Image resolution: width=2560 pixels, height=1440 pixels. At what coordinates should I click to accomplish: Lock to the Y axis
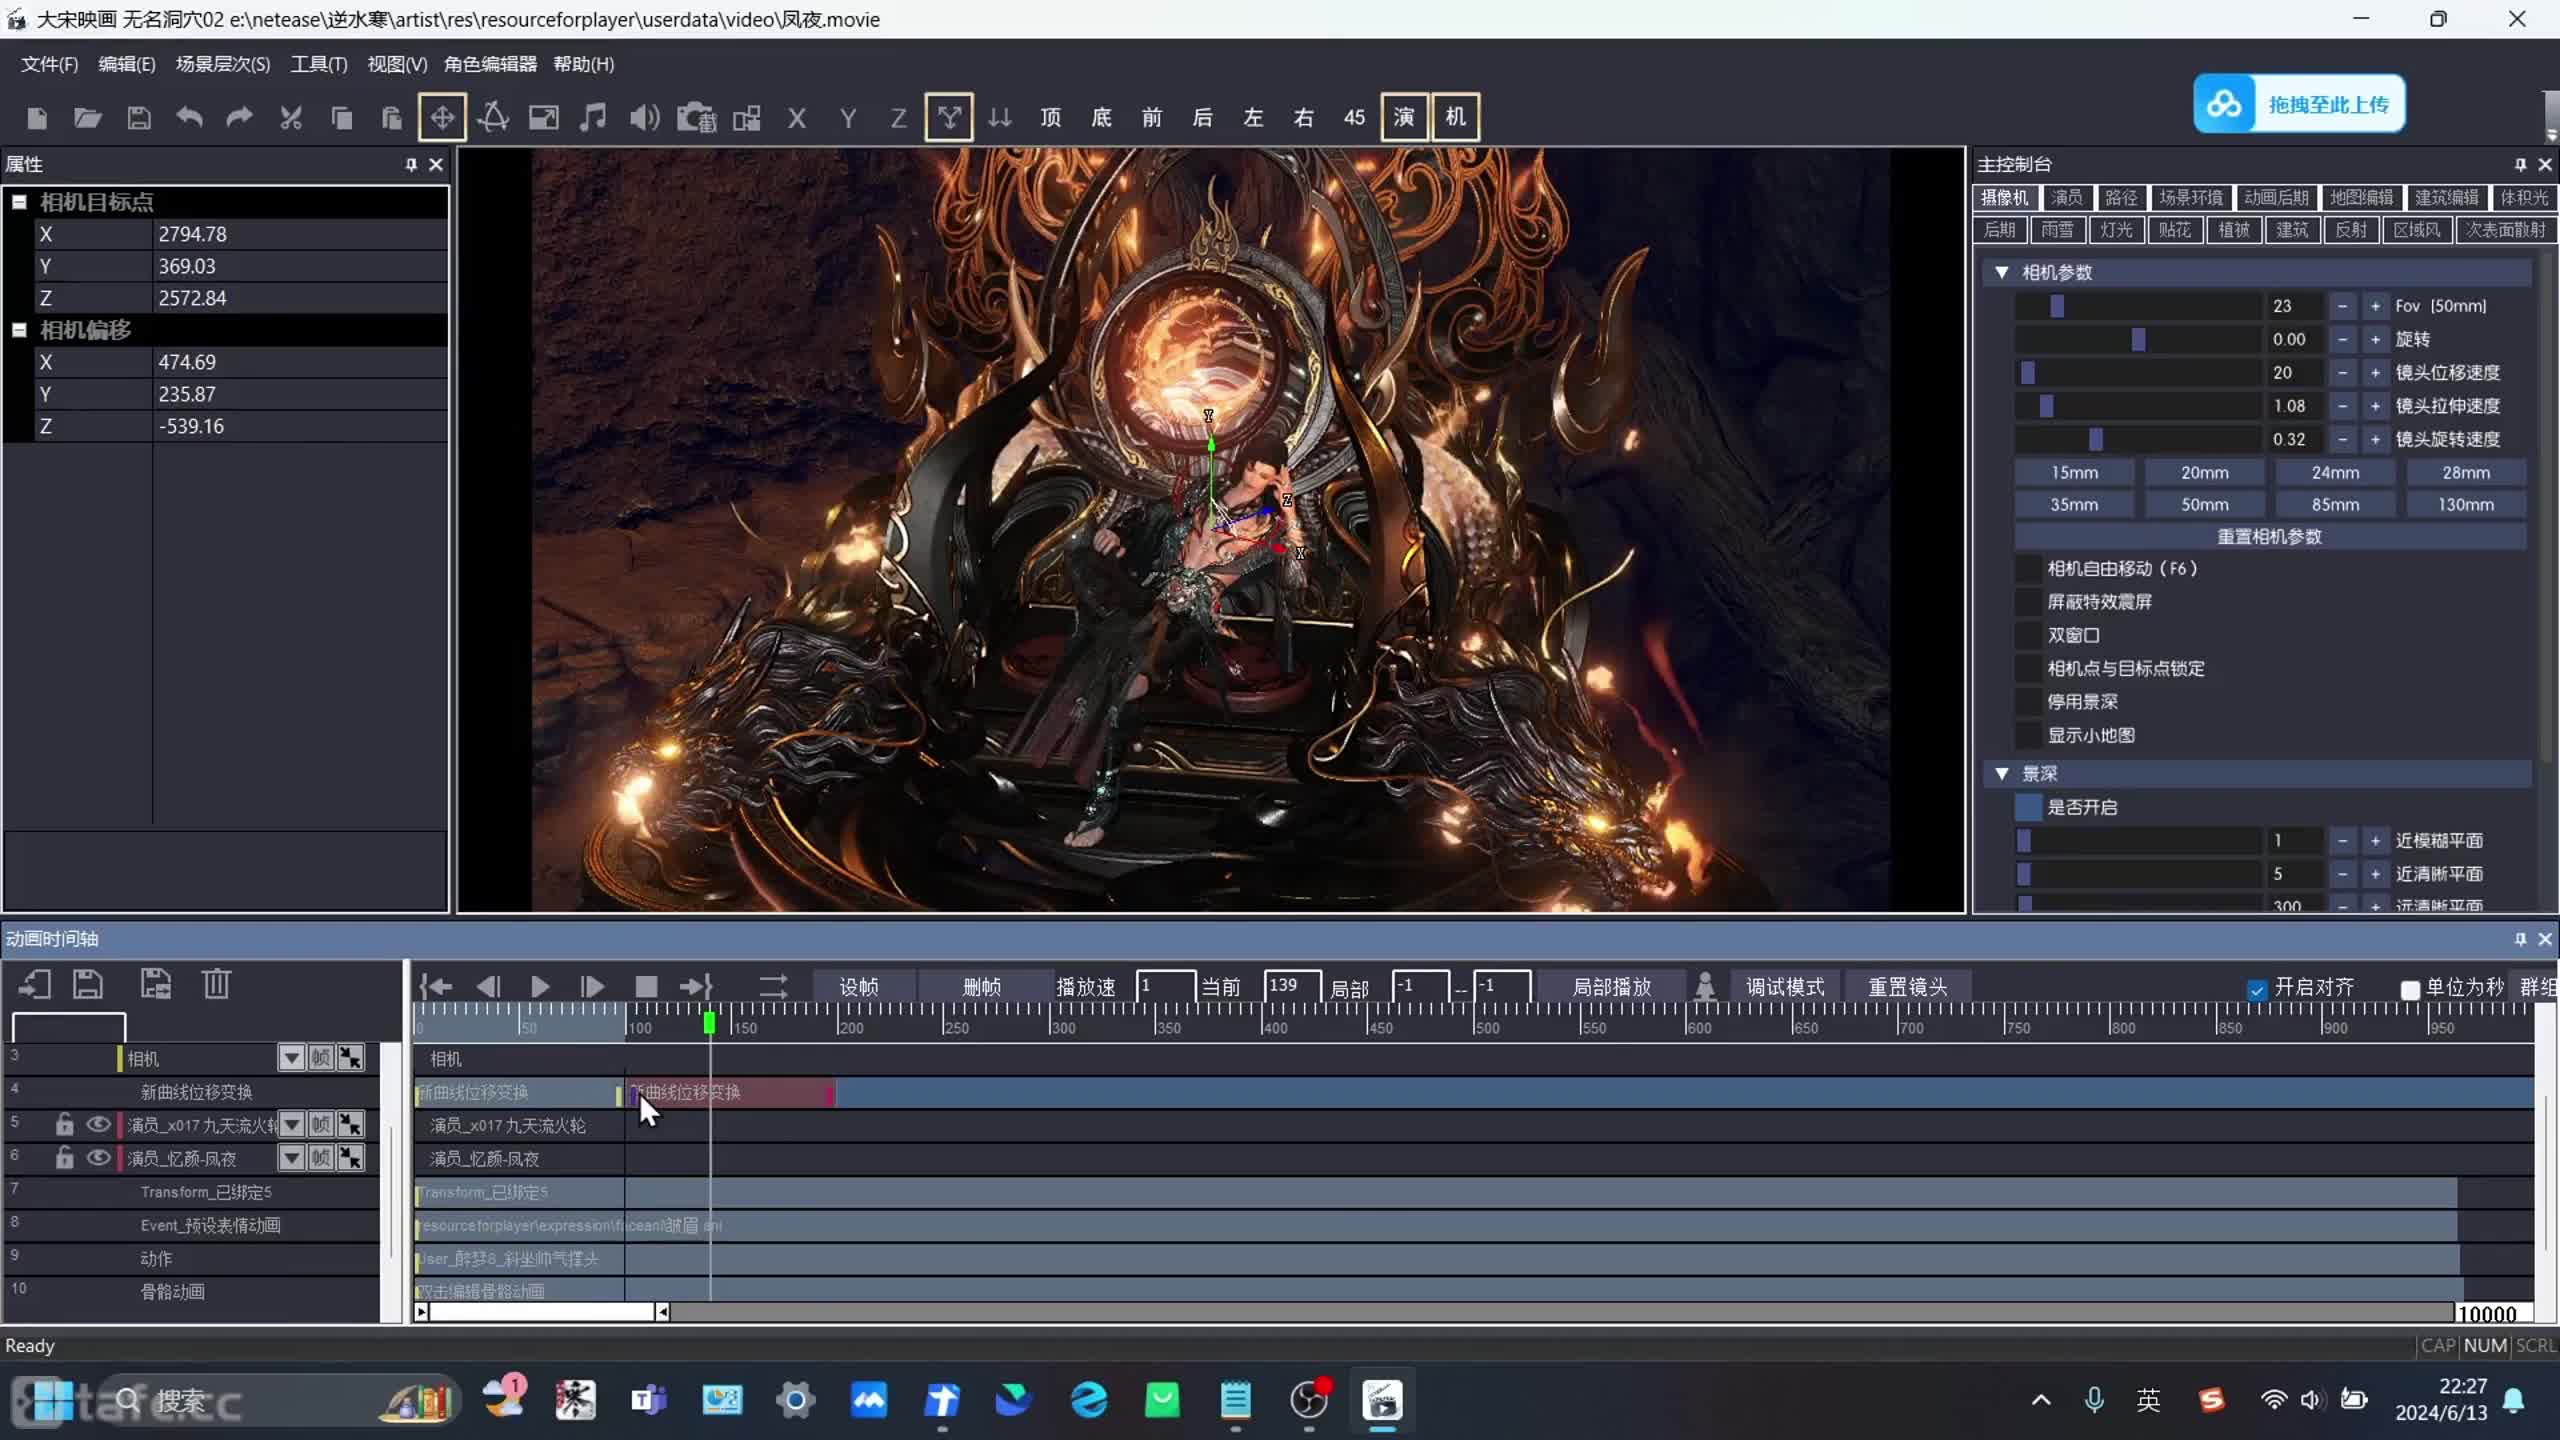point(848,118)
